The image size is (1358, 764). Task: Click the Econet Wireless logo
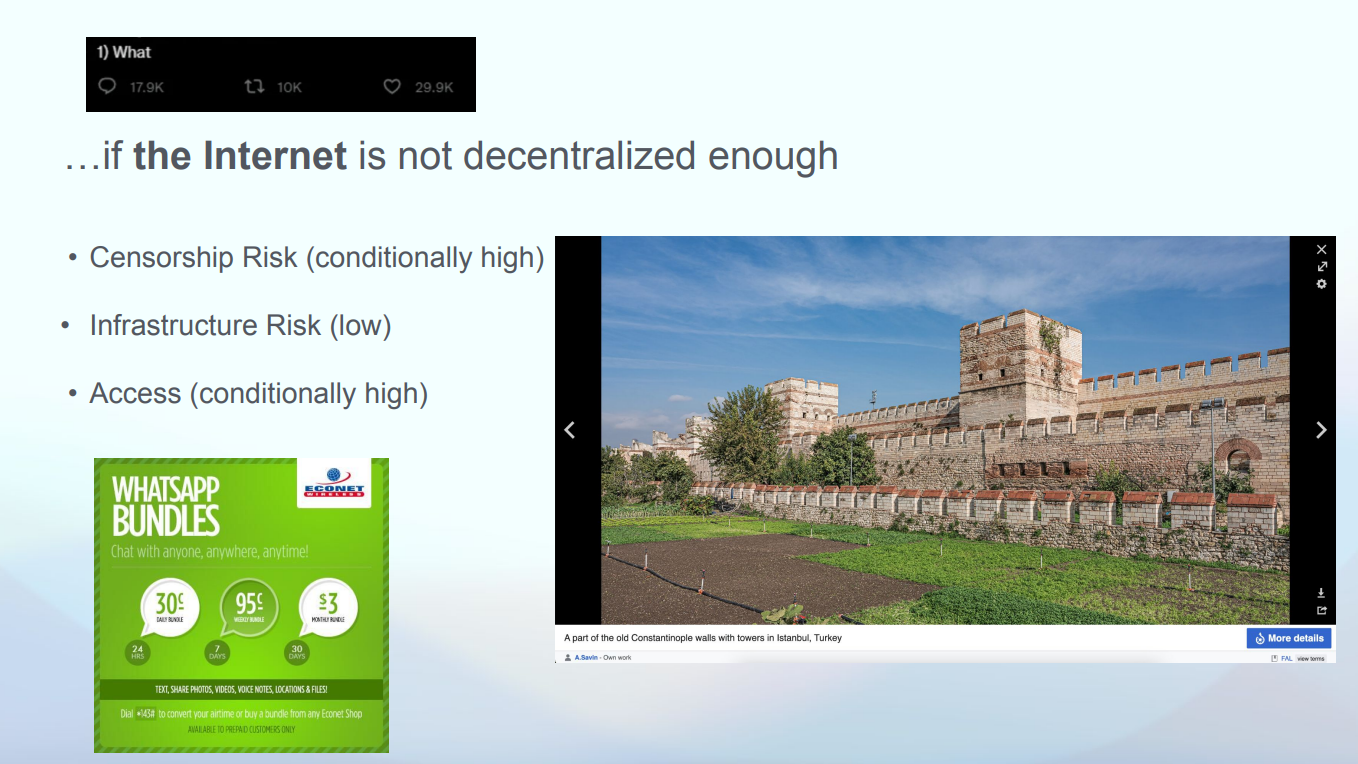point(334,484)
